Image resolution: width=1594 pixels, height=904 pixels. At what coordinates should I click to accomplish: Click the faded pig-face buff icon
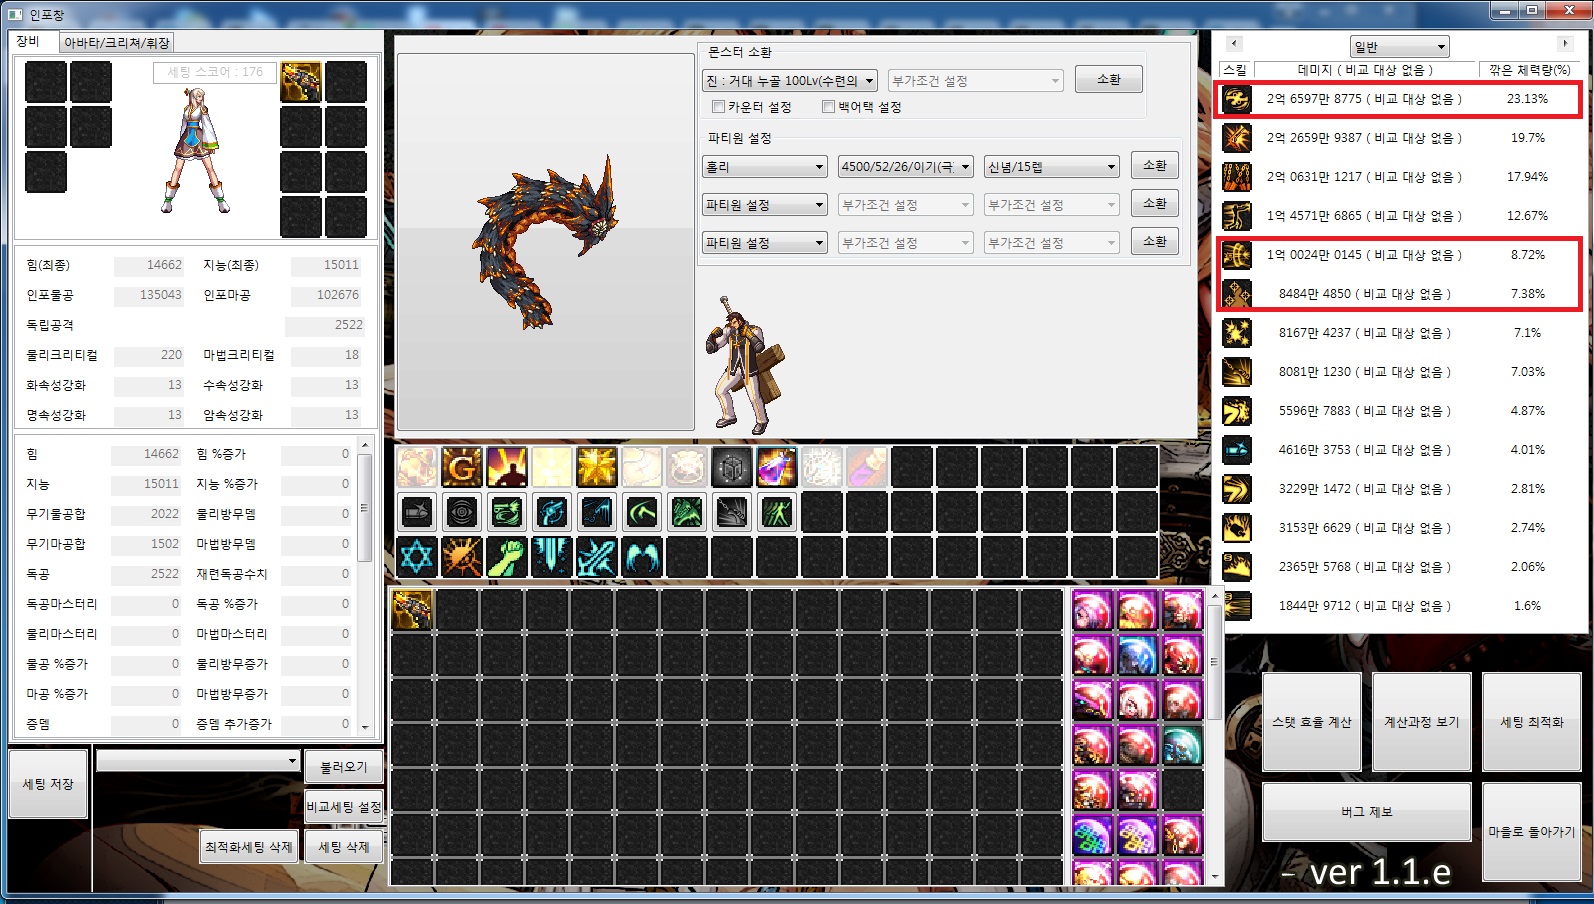[687, 467]
